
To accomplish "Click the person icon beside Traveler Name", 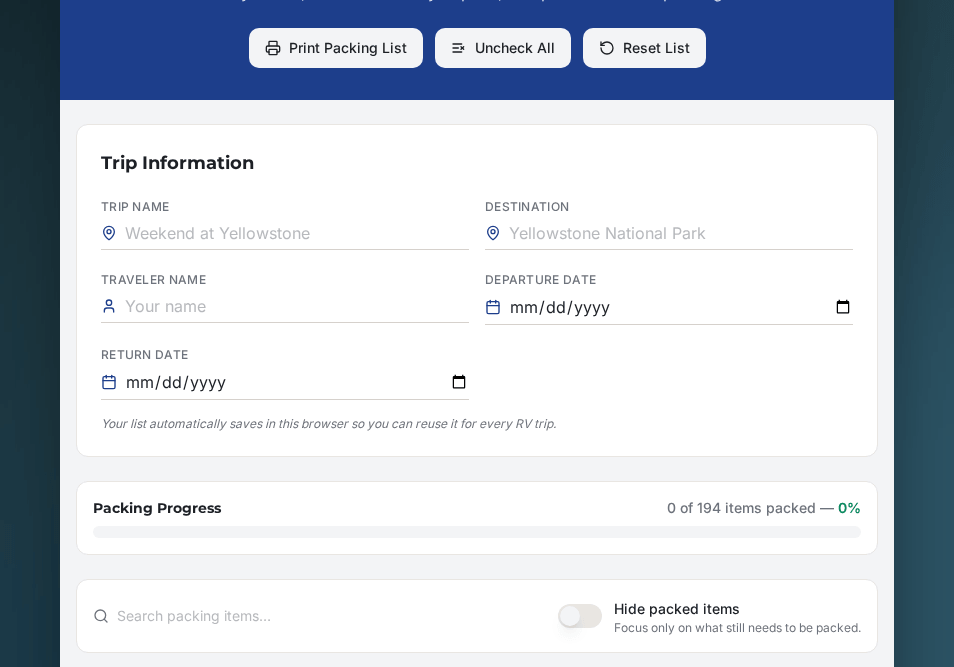I will click(109, 306).
